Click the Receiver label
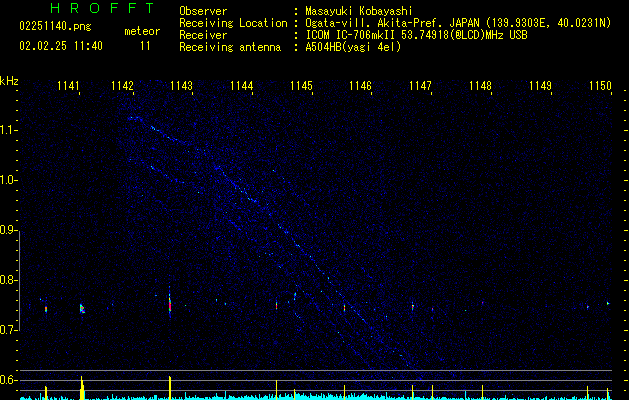 pos(203,35)
